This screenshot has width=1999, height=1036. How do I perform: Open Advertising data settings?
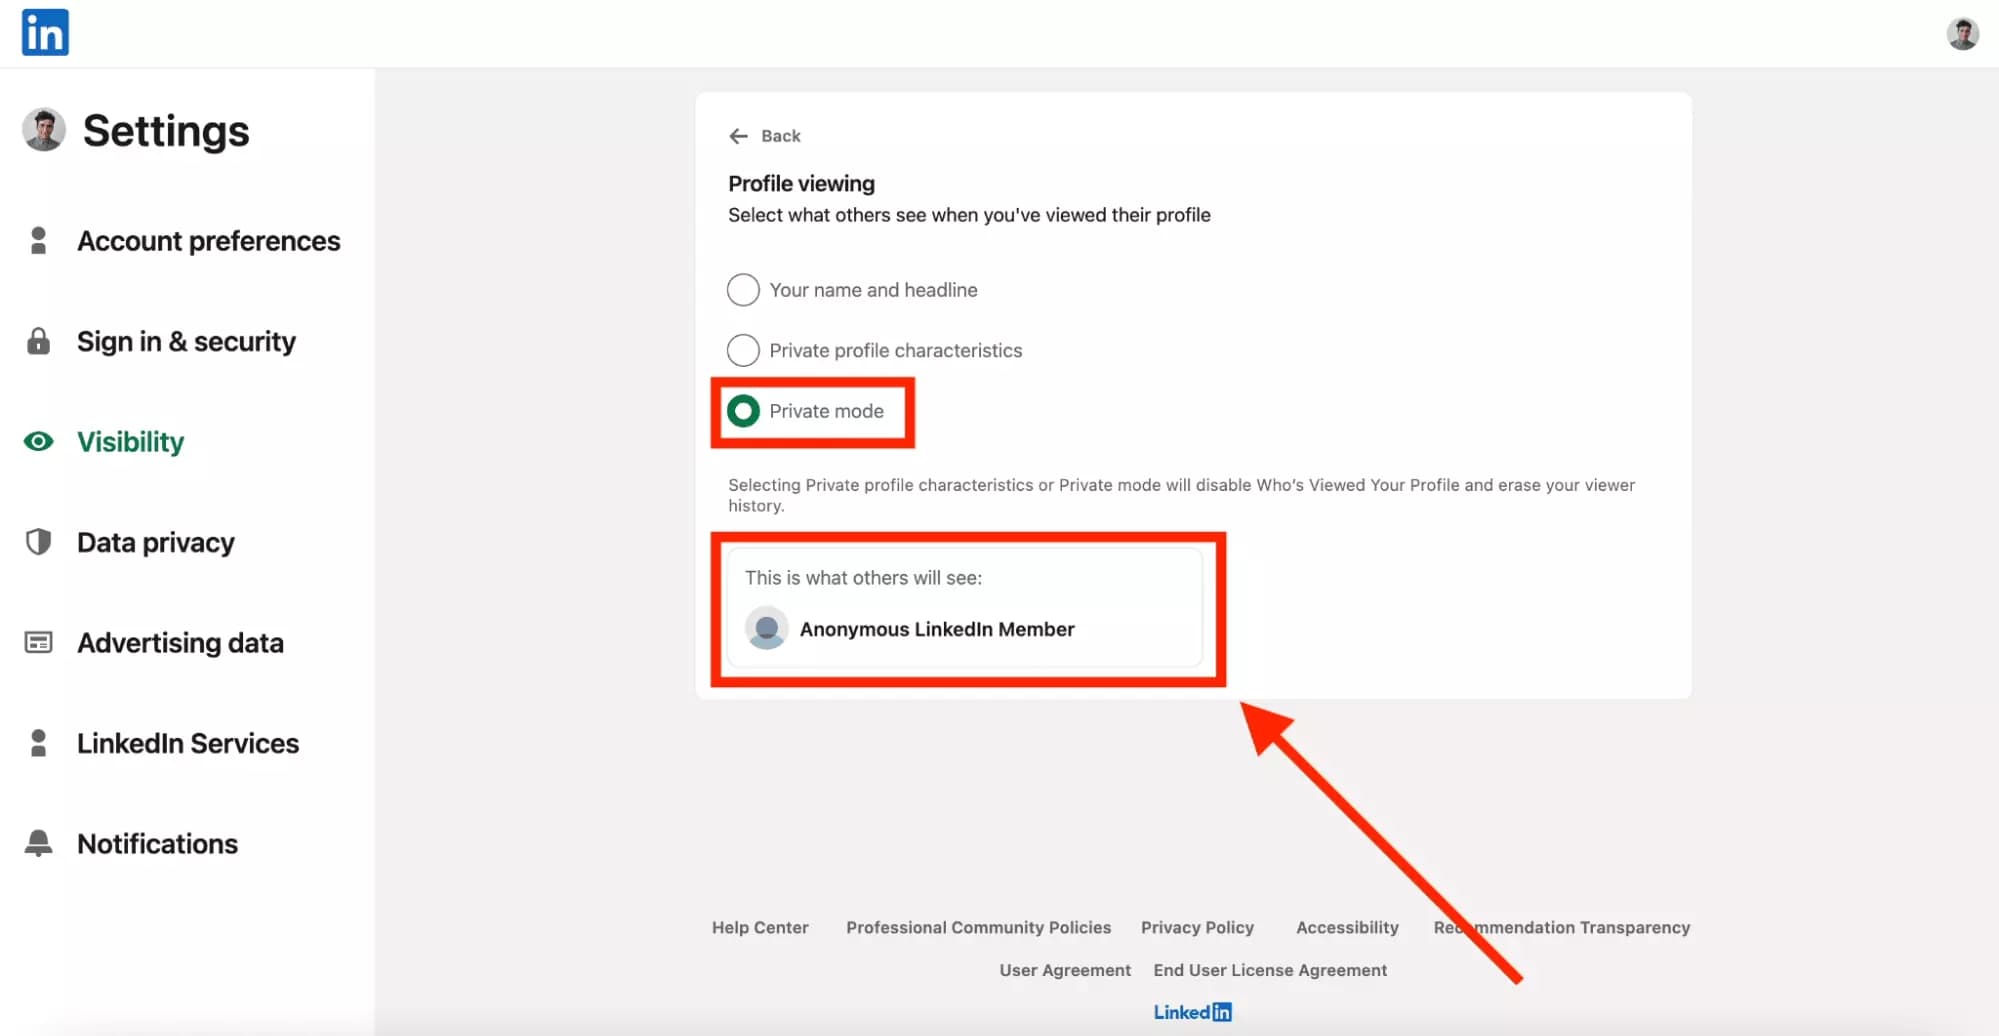pos(181,642)
